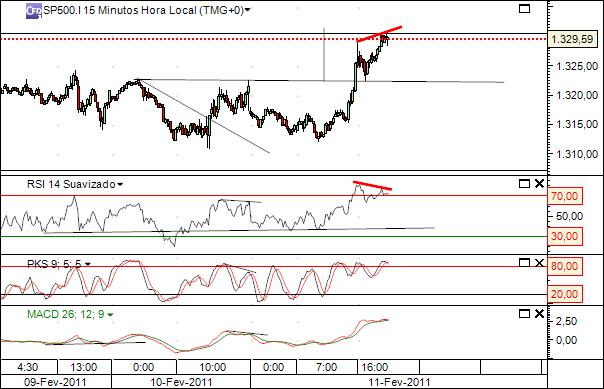Viewport: 604px width, 389px height.
Task: Click the 7:00 time axis label
Action: pyautogui.click(x=326, y=367)
